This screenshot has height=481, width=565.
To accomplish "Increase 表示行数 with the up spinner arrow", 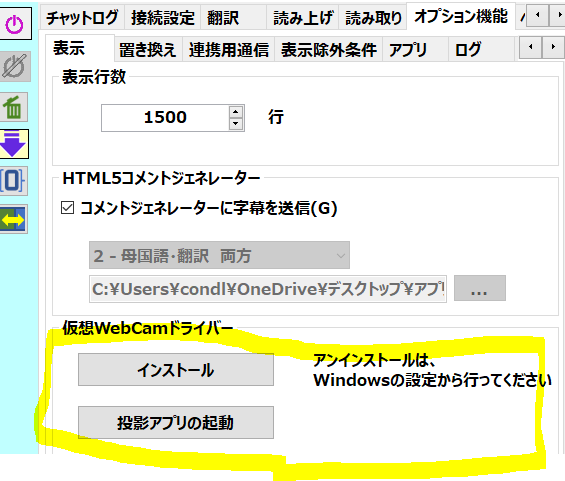I will (236, 112).
